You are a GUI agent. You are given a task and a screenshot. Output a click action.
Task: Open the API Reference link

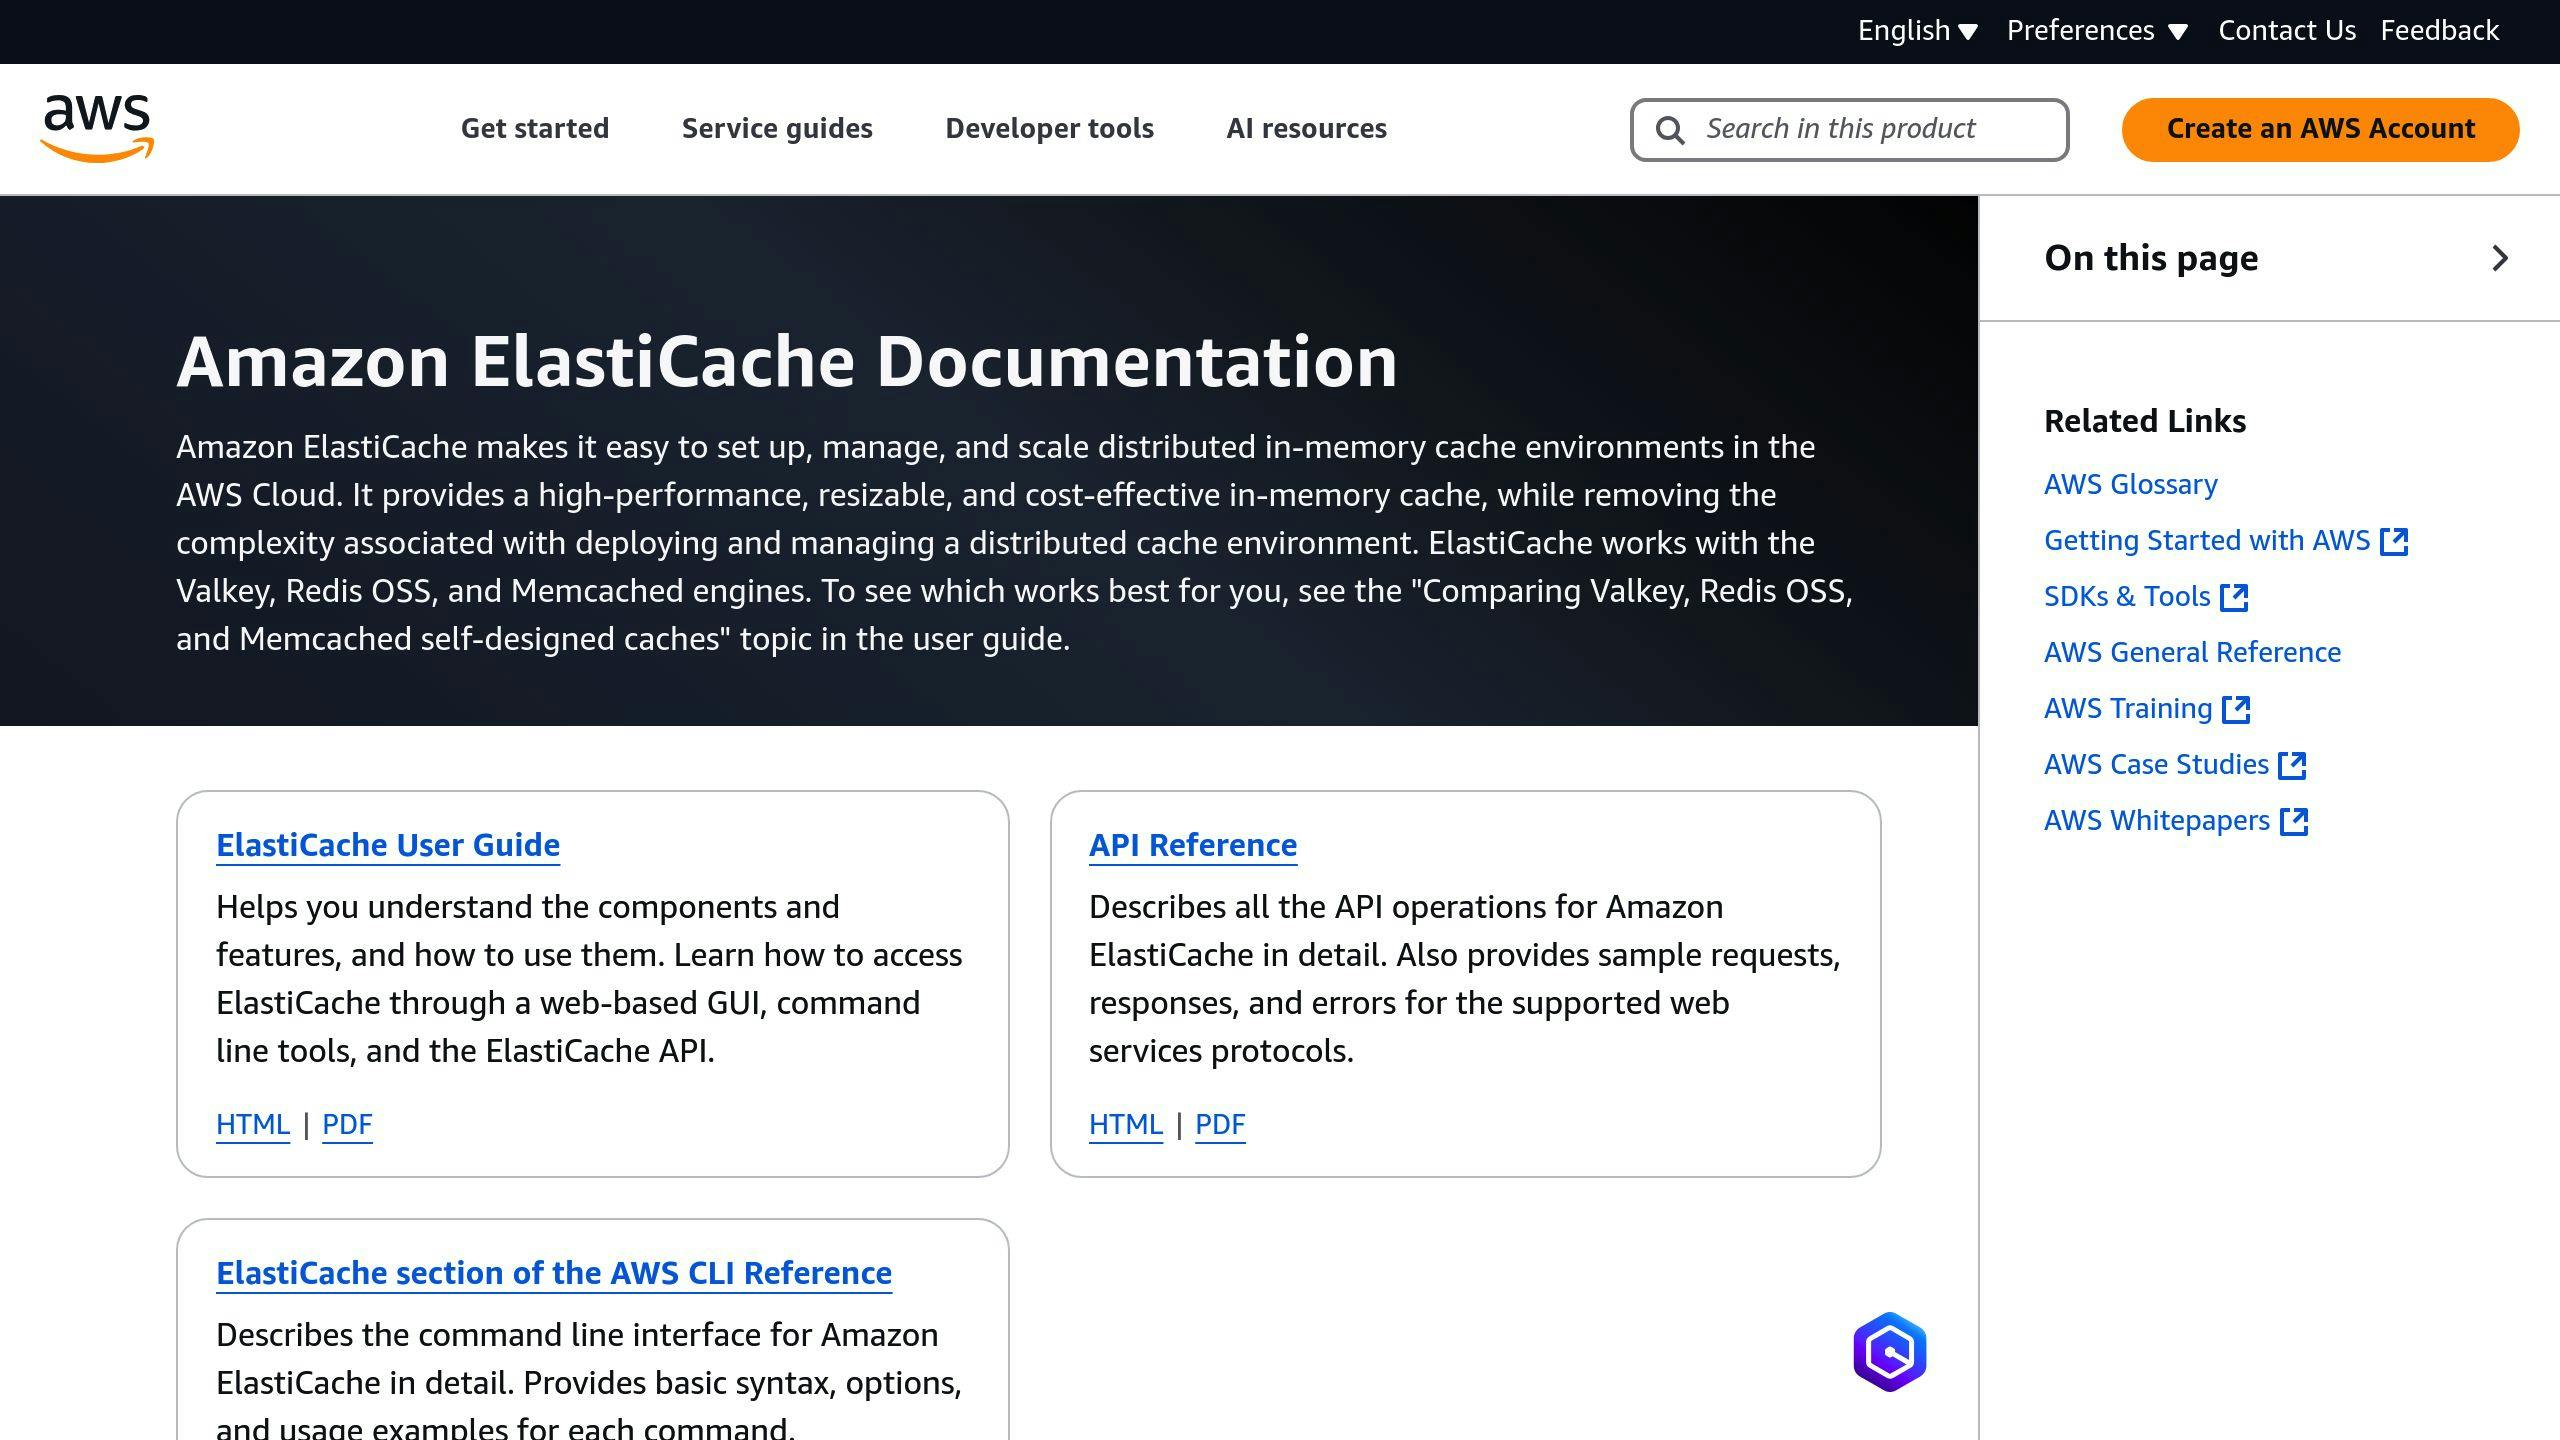(1193, 845)
